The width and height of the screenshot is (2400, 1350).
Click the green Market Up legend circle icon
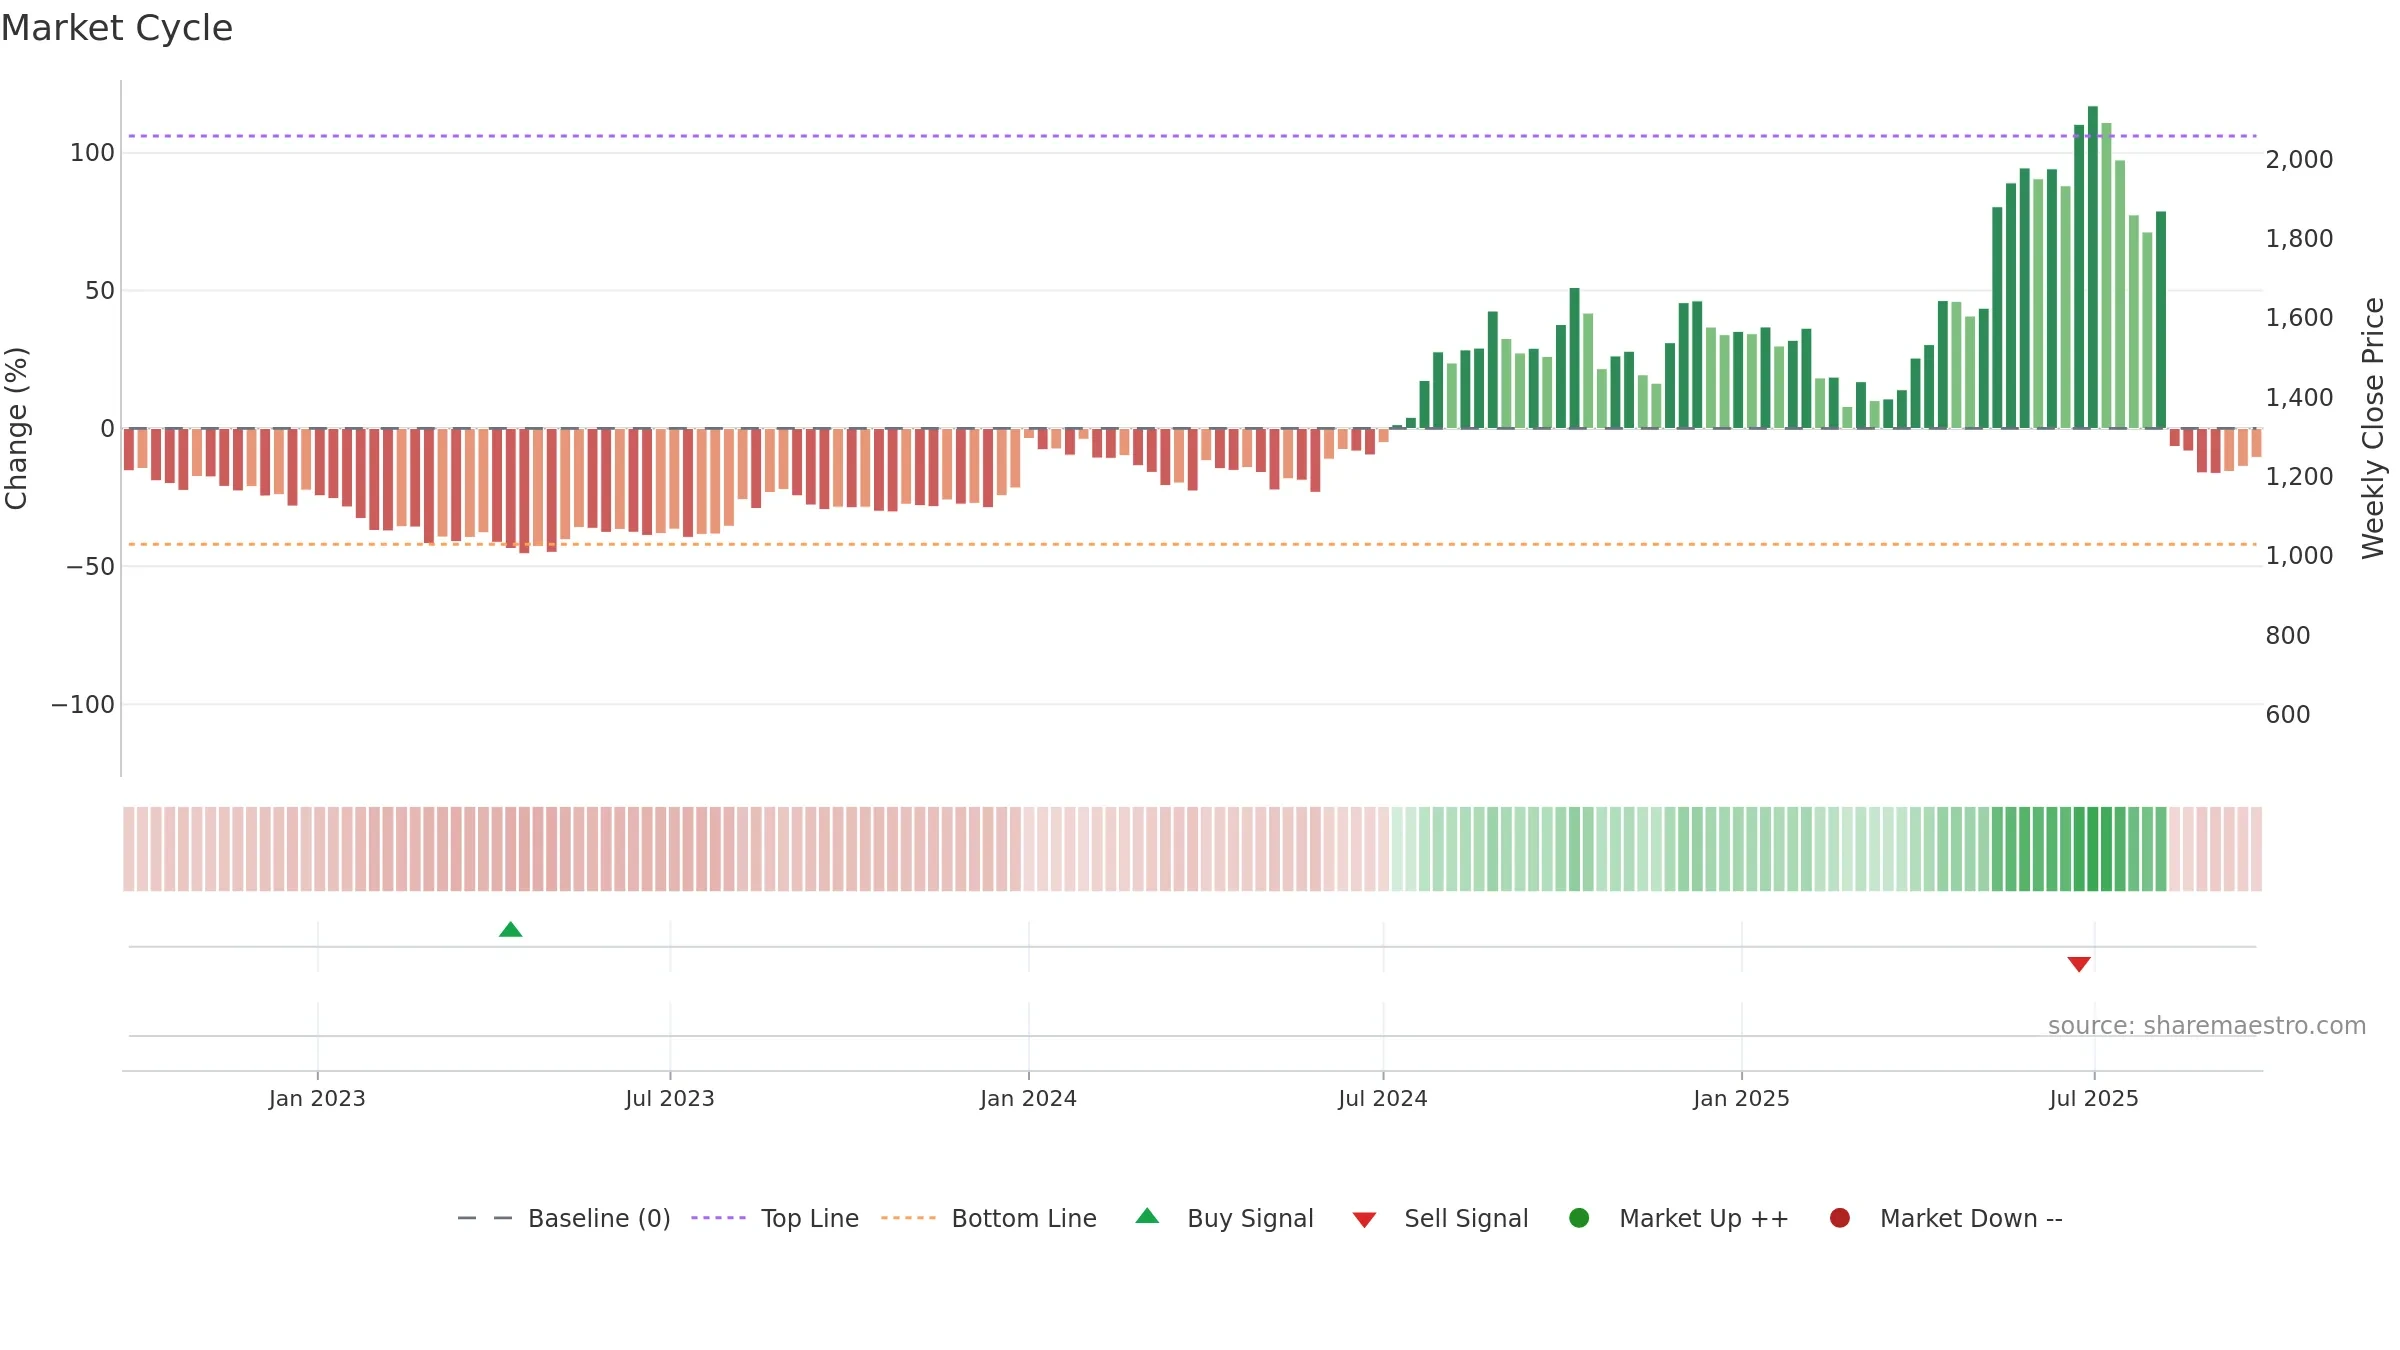coord(1579,1218)
